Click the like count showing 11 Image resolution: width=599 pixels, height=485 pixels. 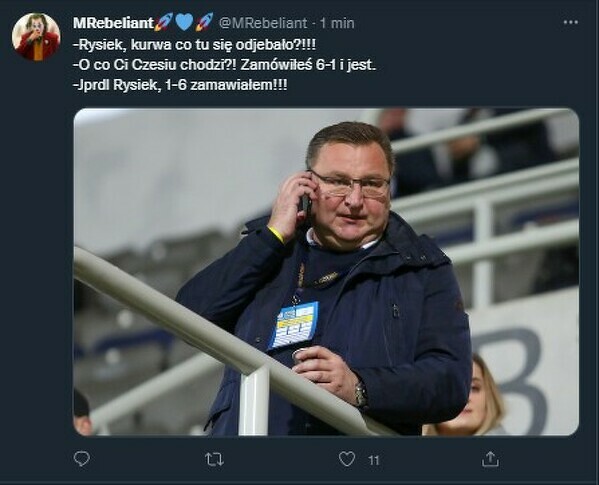(x=374, y=460)
